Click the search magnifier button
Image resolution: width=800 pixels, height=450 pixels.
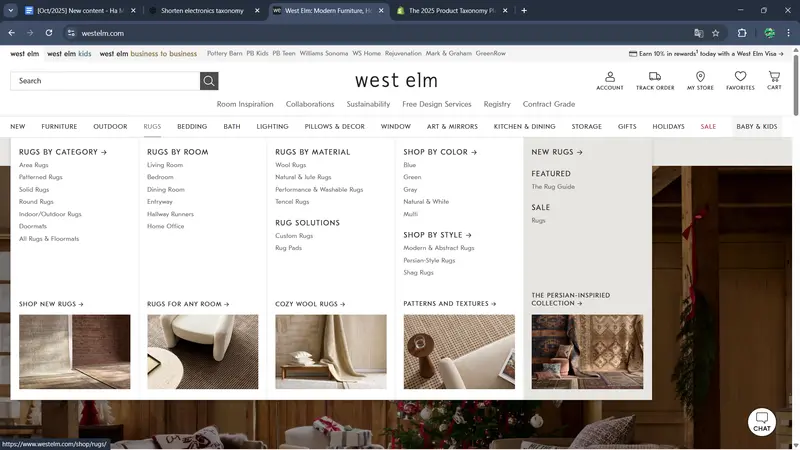click(x=209, y=81)
